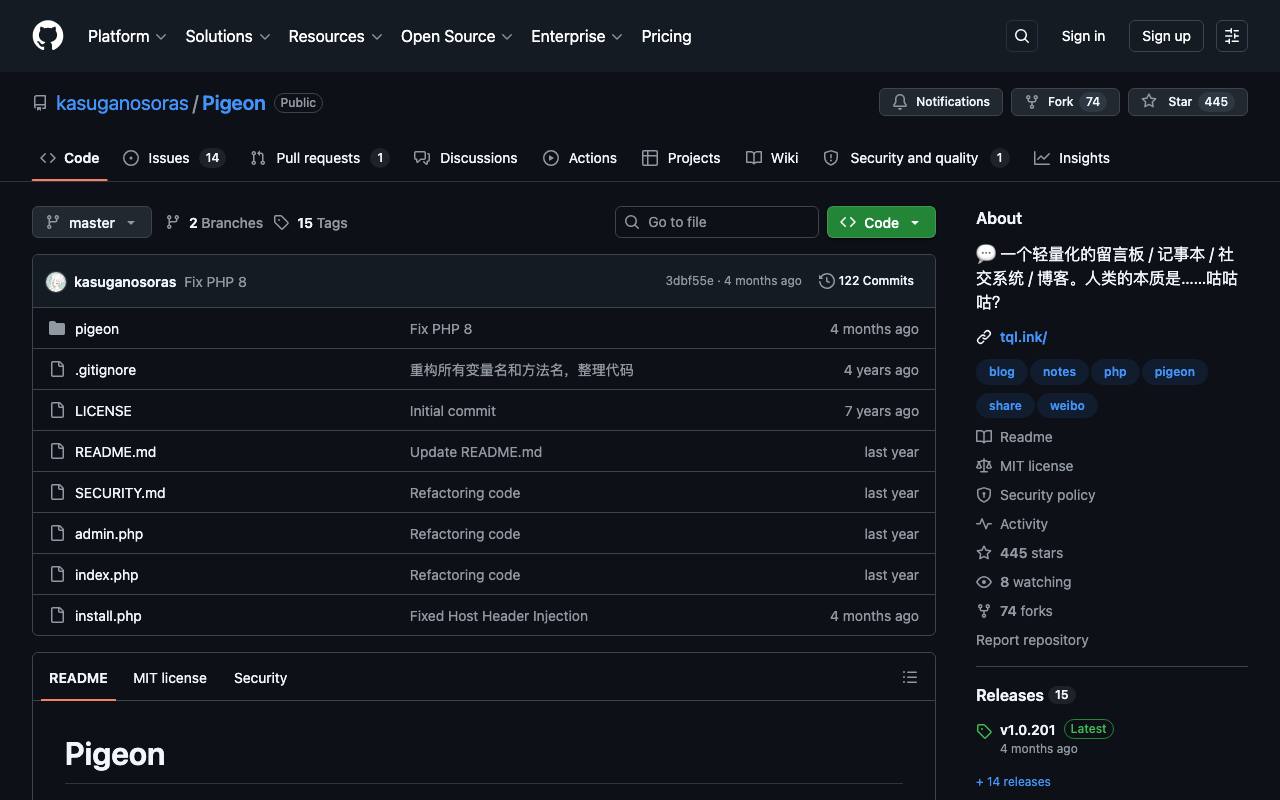
Task: Open the Actions tab
Action: coord(580,158)
